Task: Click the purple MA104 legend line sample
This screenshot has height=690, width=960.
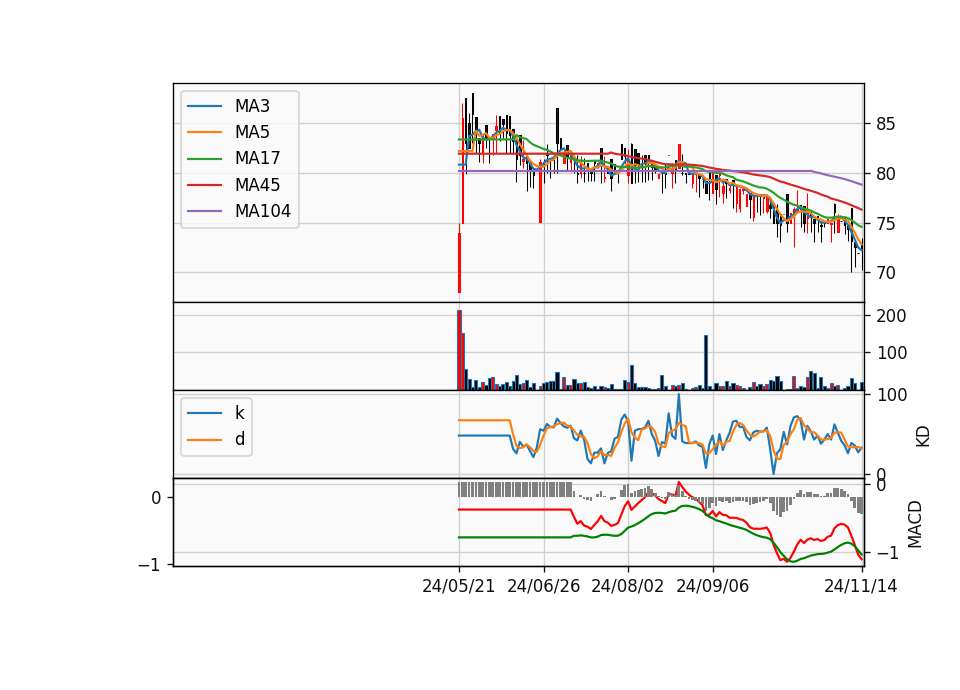Action: (204, 211)
